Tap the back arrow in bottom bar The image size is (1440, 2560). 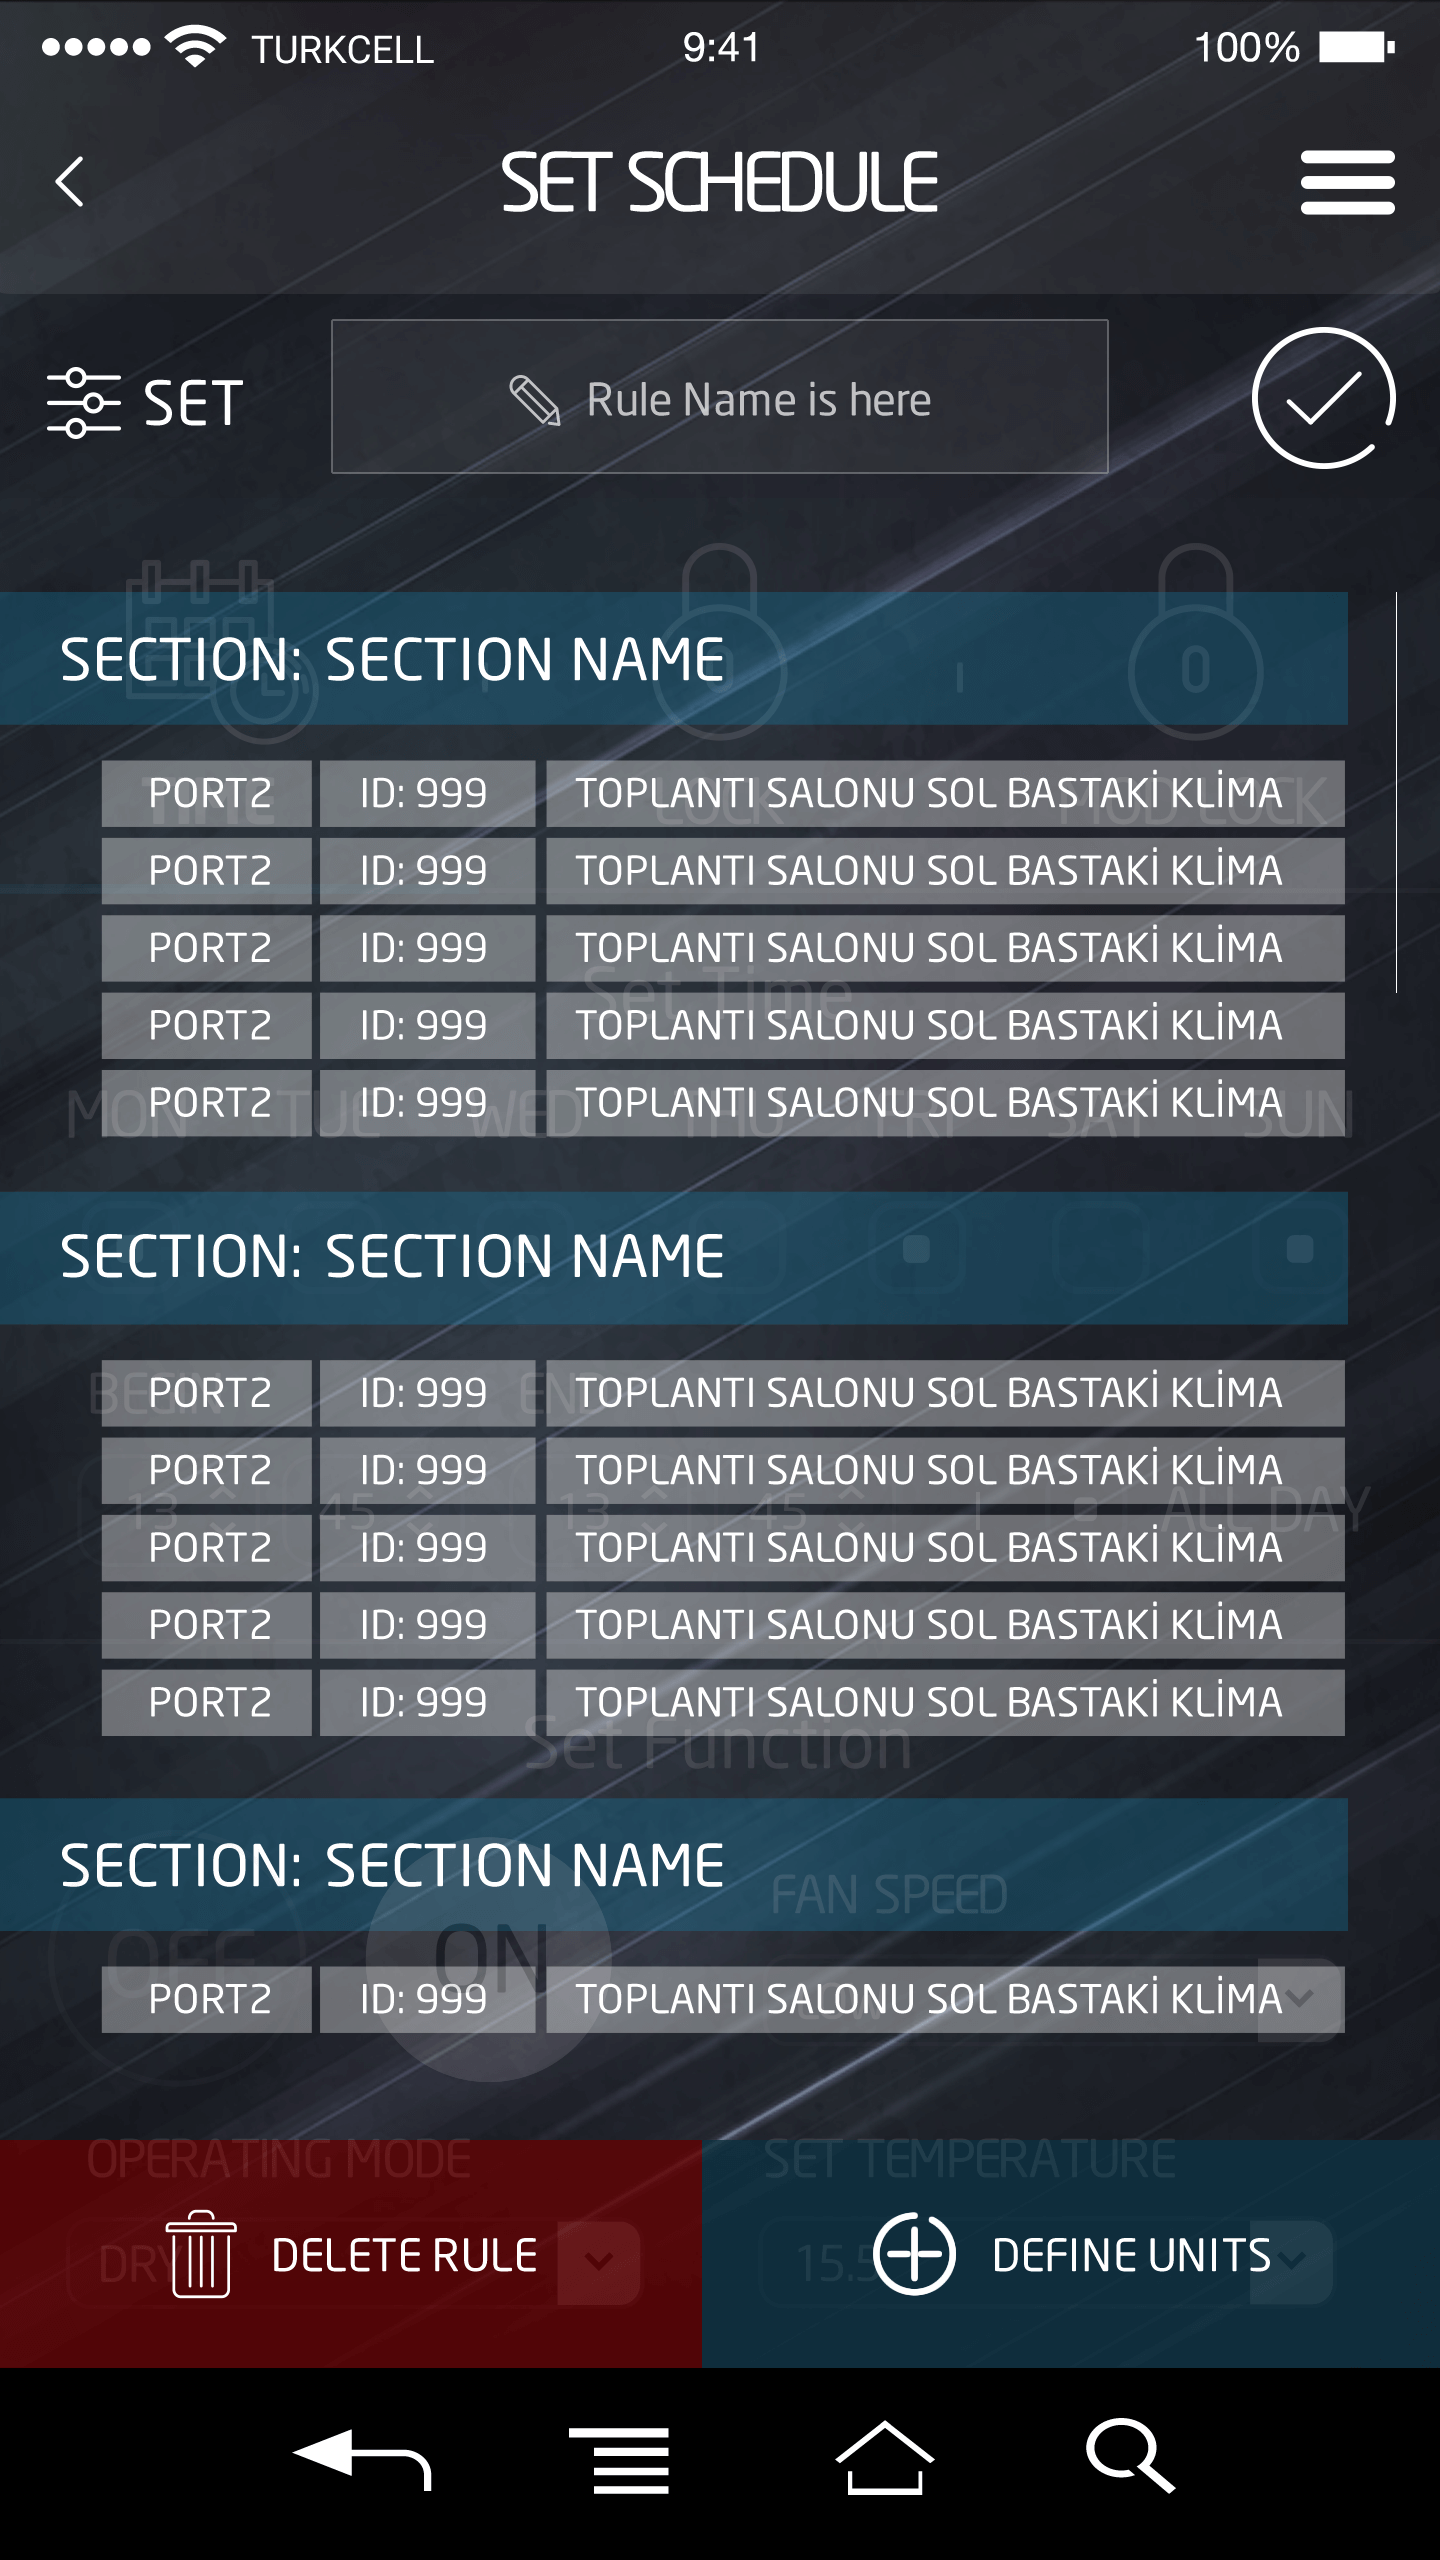(361, 2458)
